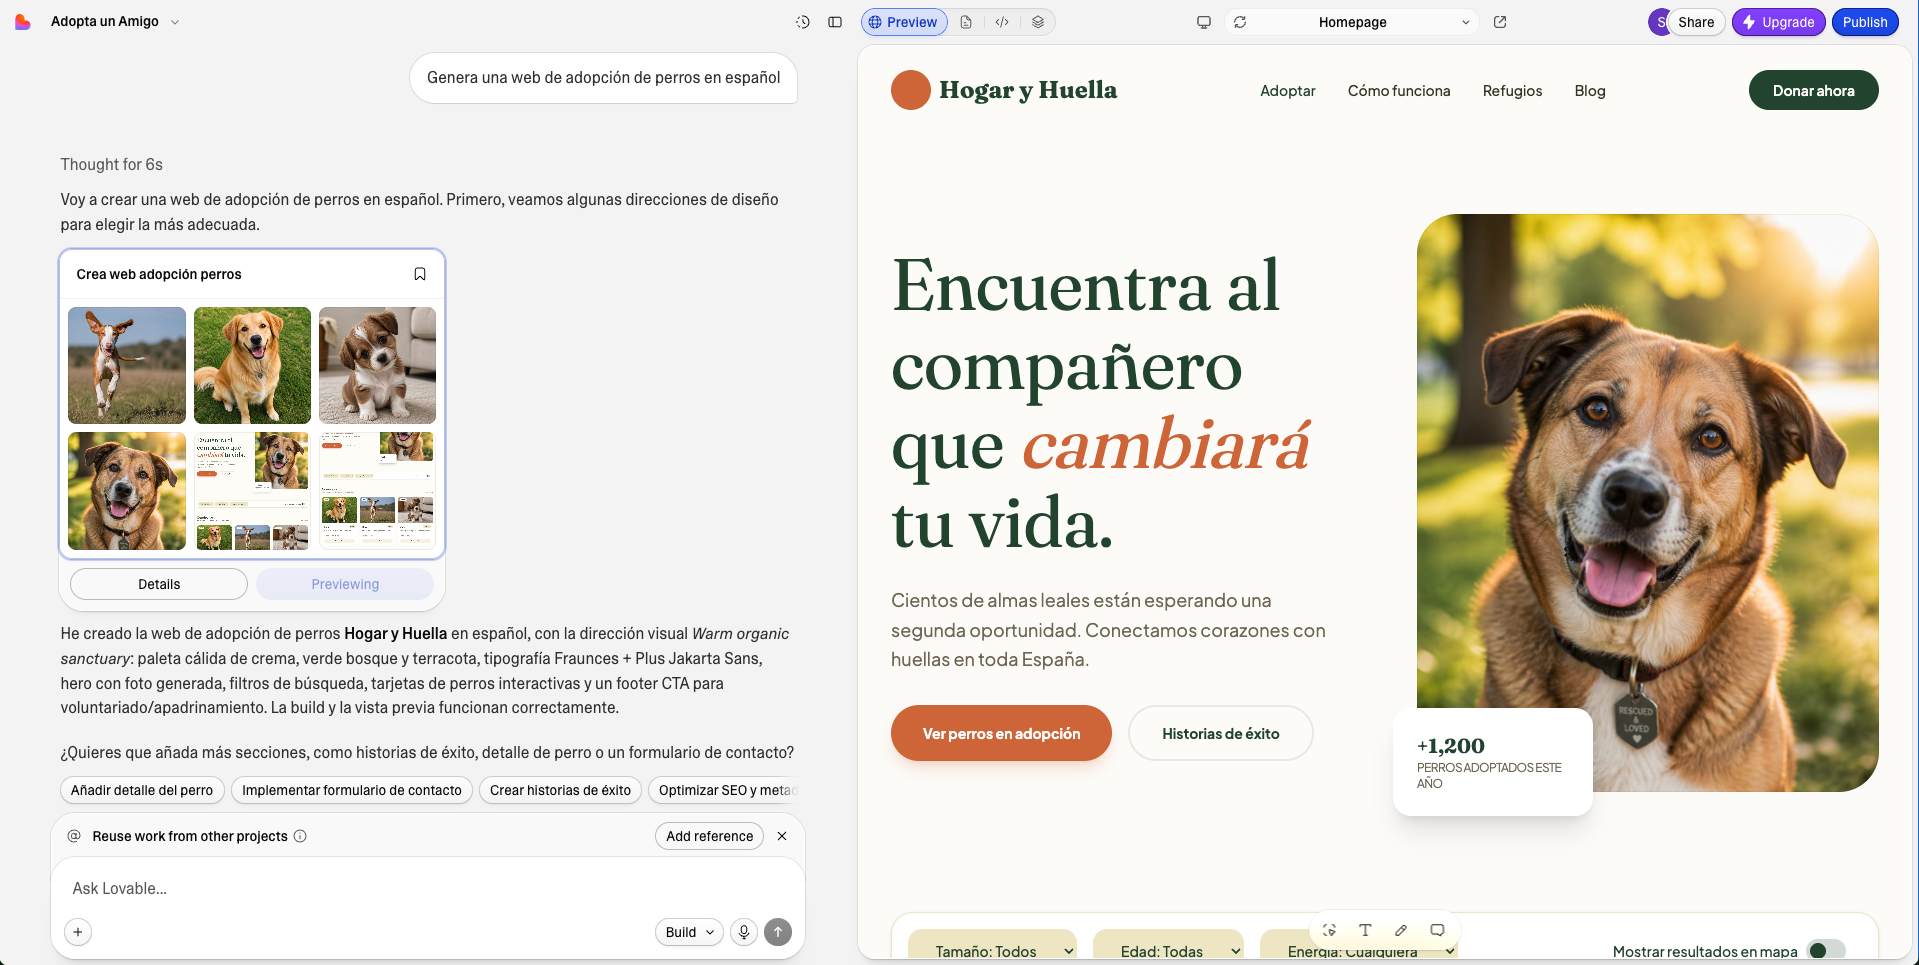1919x965 pixels.
Task: Refresh the preview with the reload icon
Action: (1240, 22)
